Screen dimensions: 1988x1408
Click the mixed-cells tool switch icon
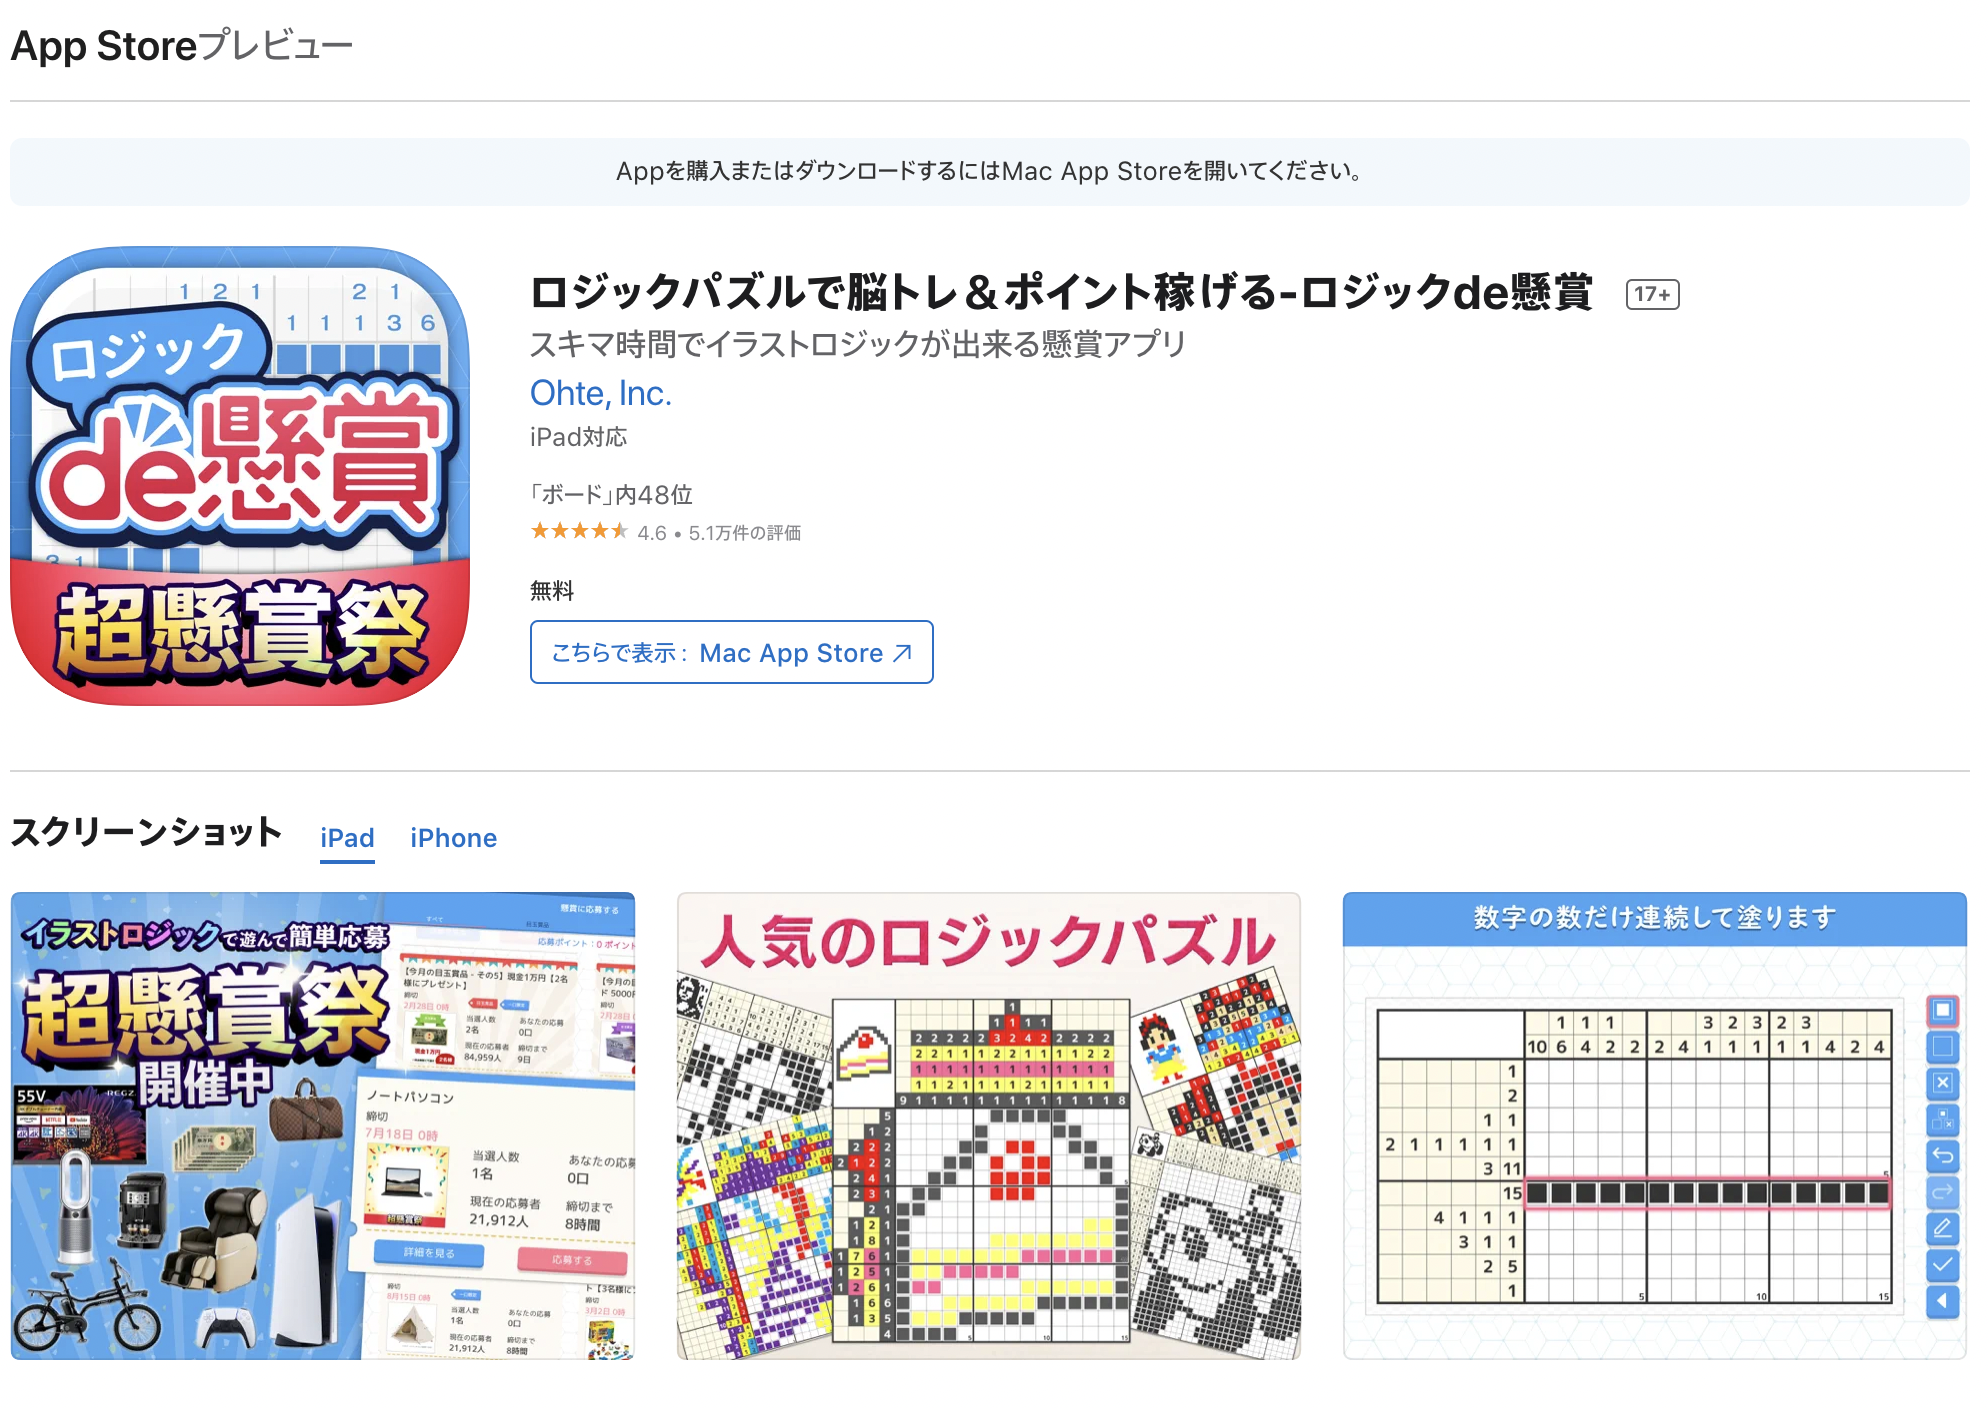(x=1942, y=1119)
